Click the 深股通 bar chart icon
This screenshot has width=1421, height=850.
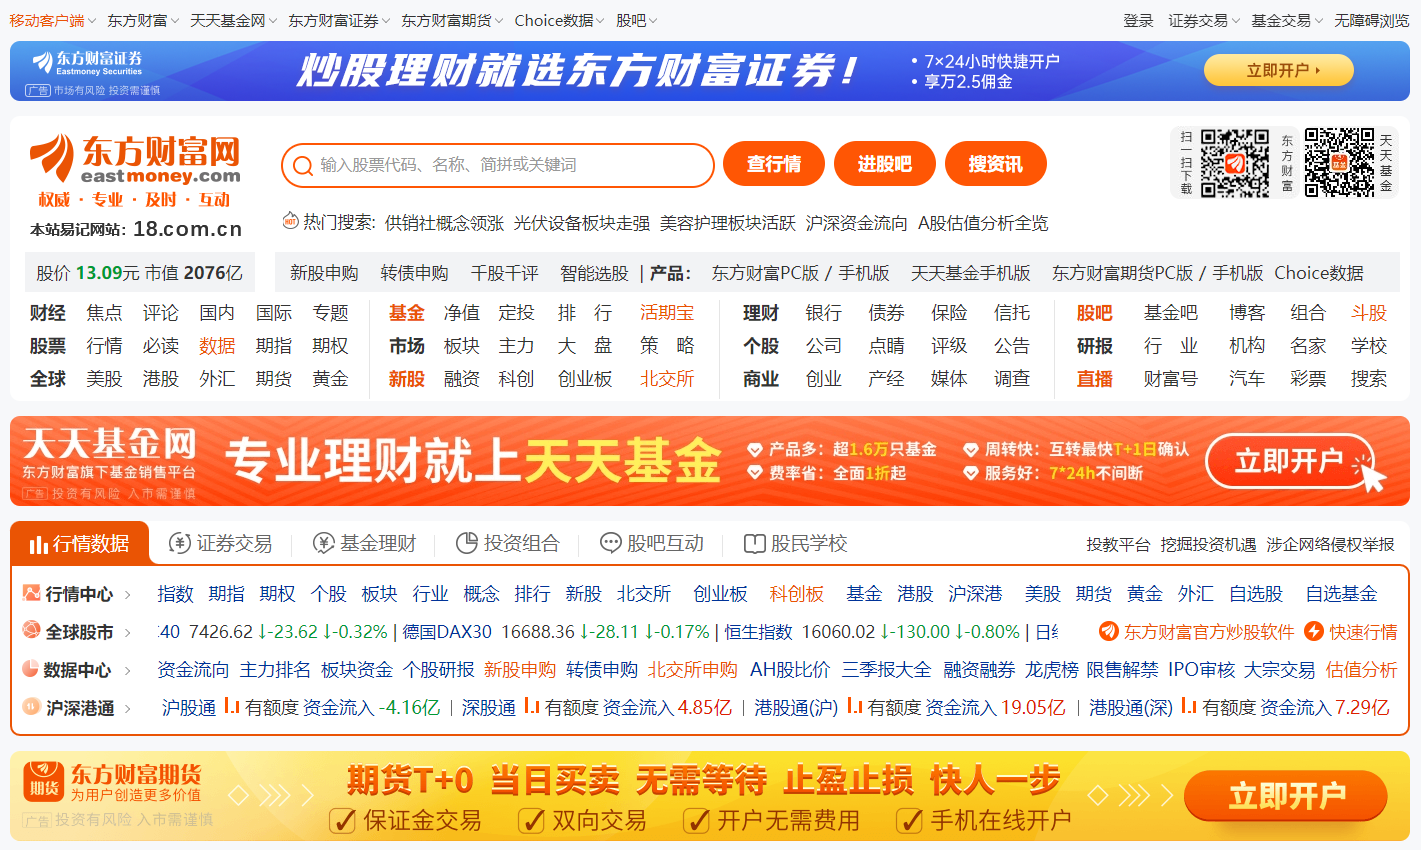531,706
